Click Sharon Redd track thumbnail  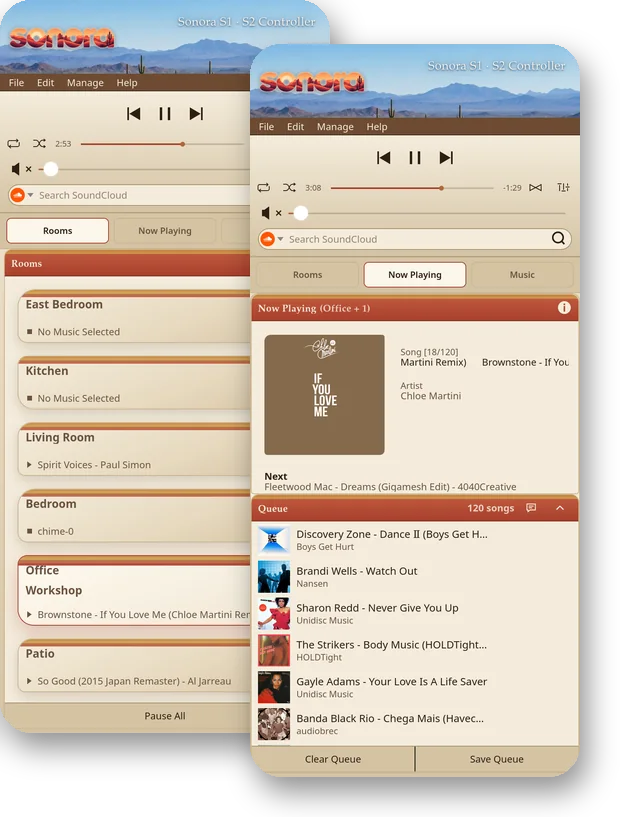point(274,614)
